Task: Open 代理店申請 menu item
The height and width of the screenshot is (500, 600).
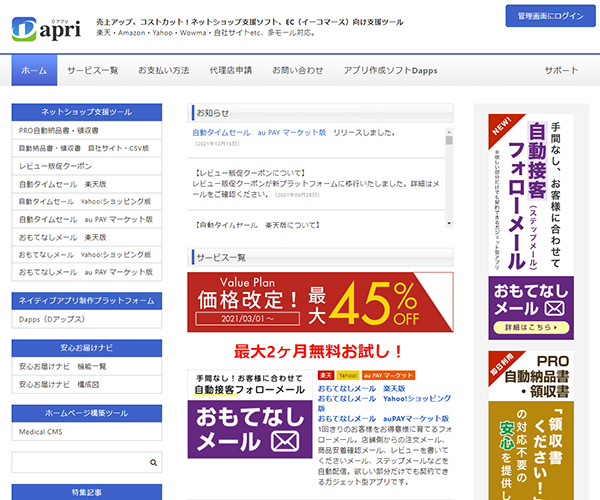Action: (230, 70)
